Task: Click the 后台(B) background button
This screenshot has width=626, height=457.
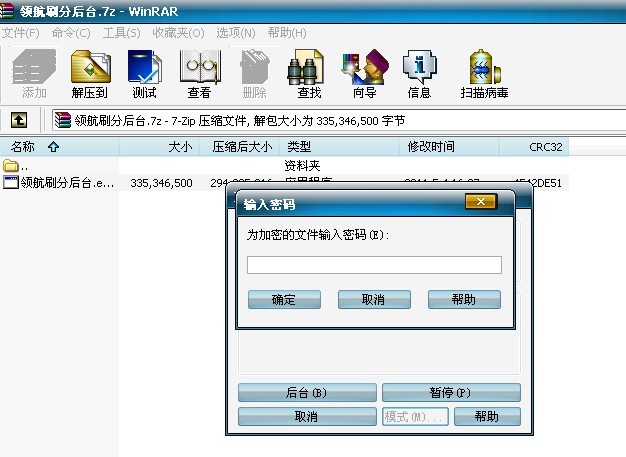Action: point(307,393)
